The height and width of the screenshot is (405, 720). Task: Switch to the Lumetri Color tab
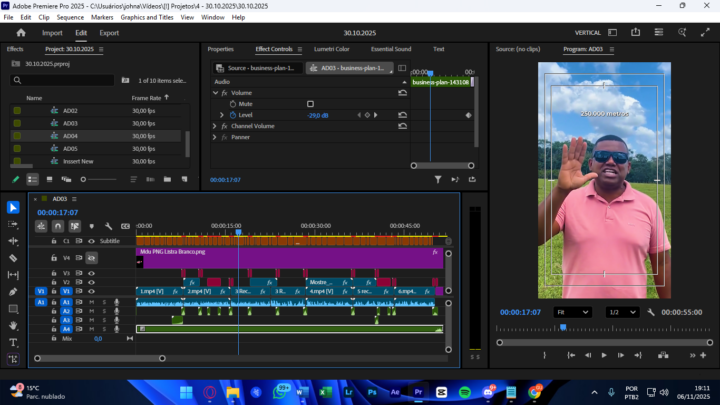point(331,48)
